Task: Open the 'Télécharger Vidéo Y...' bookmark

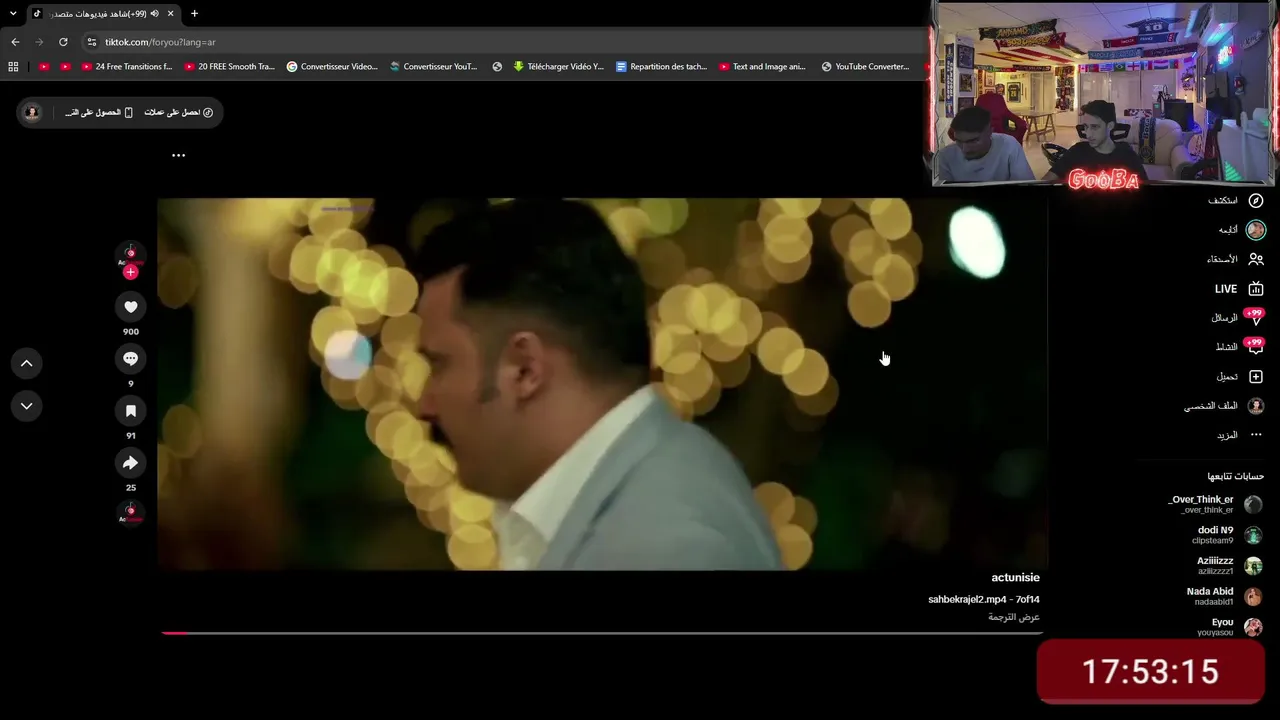Action: [559, 67]
